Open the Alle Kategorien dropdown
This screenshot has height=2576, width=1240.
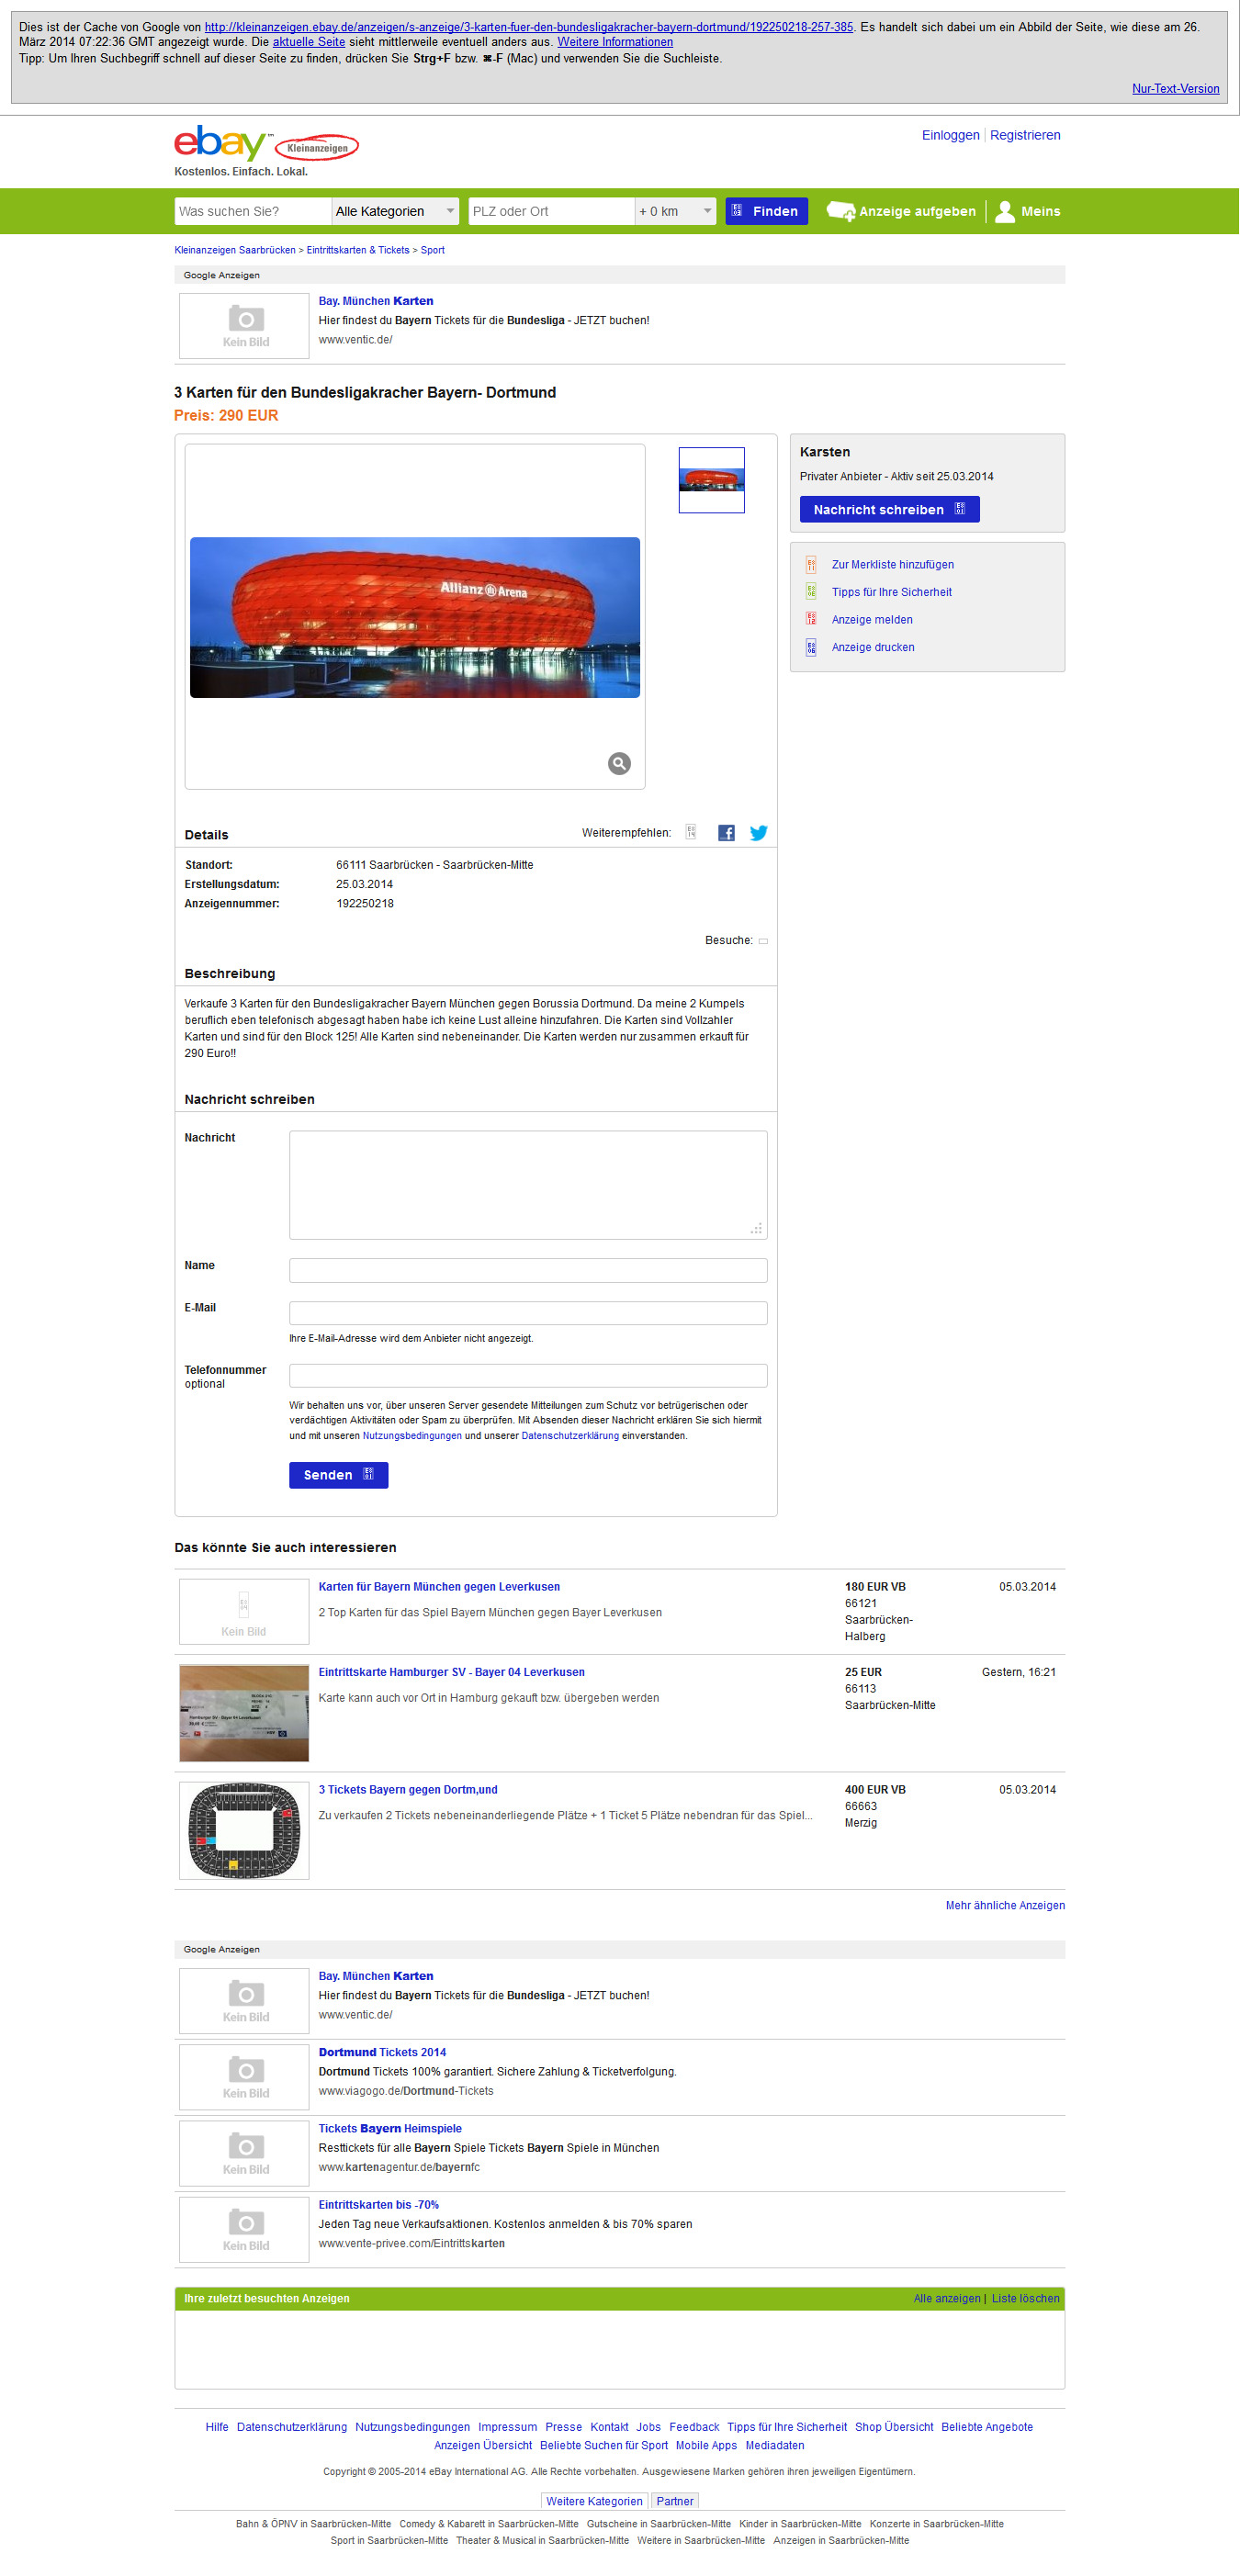point(395,211)
